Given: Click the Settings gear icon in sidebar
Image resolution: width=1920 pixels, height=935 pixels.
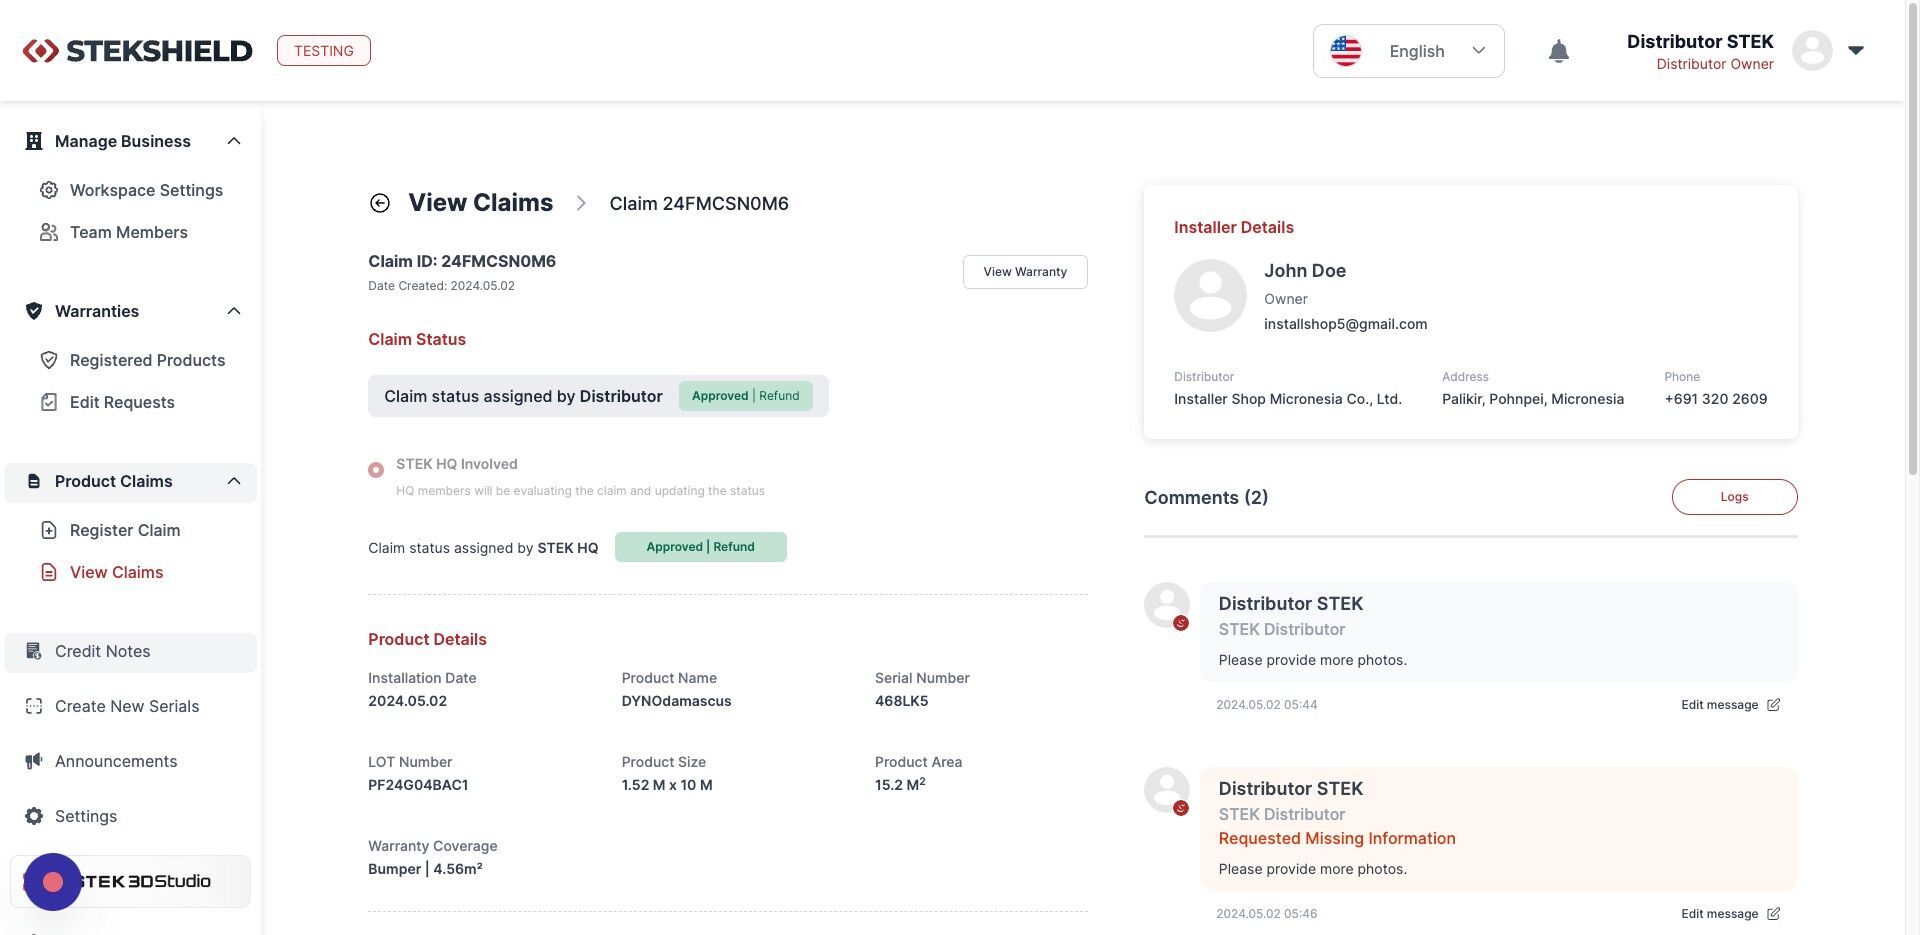Looking at the screenshot, I should 34,816.
